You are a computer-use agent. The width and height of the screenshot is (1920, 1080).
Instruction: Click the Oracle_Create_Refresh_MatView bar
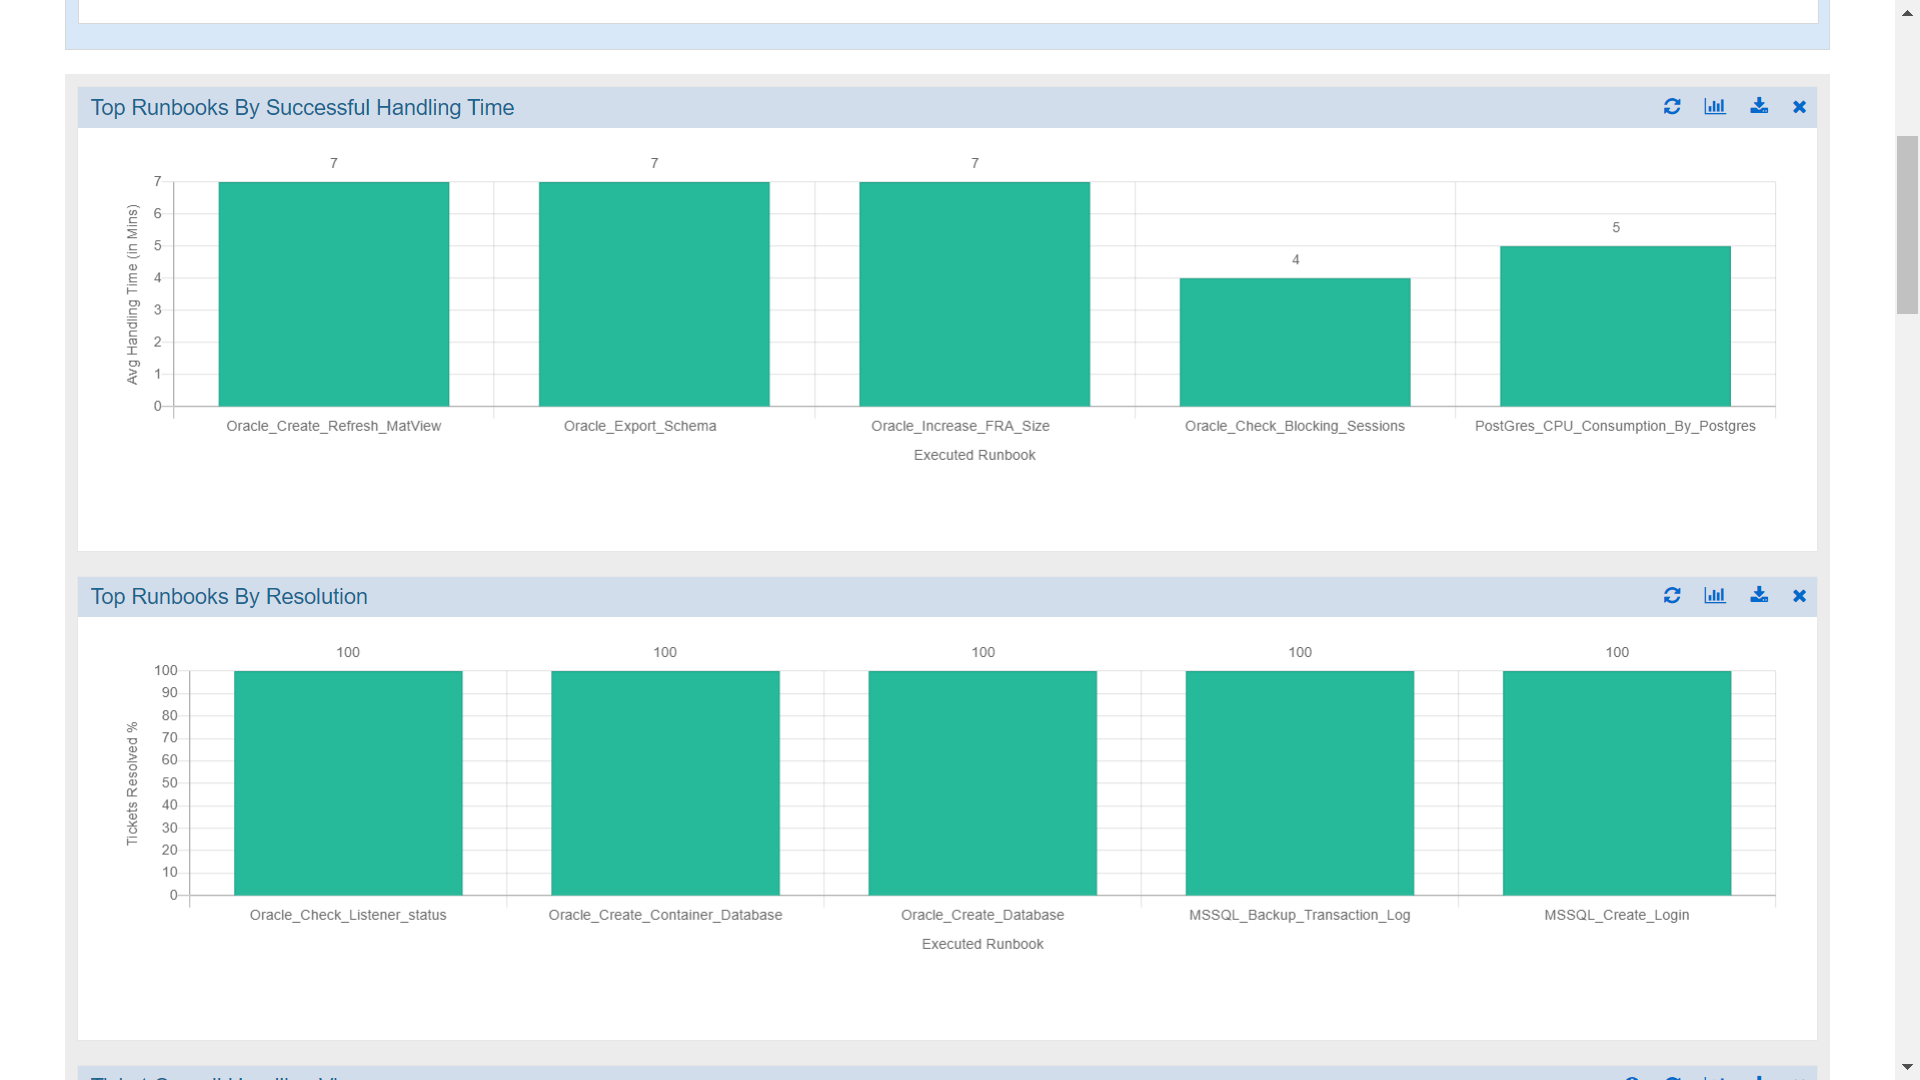pyautogui.click(x=333, y=294)
